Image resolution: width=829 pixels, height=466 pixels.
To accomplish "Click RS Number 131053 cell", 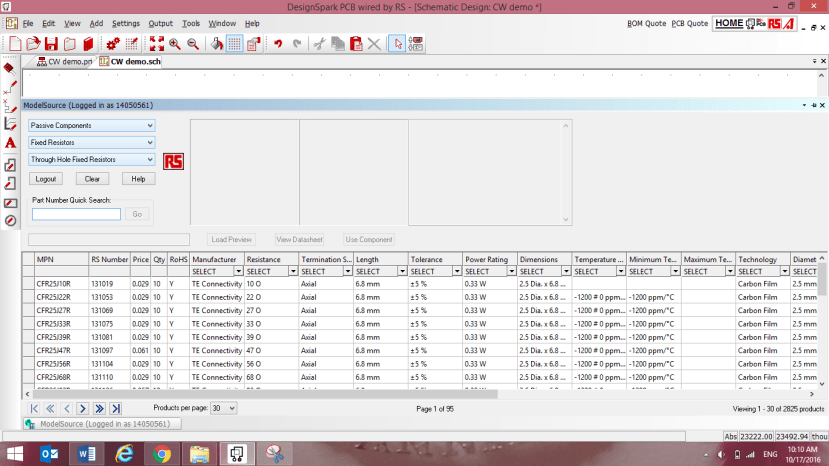I will coord(109,297).
